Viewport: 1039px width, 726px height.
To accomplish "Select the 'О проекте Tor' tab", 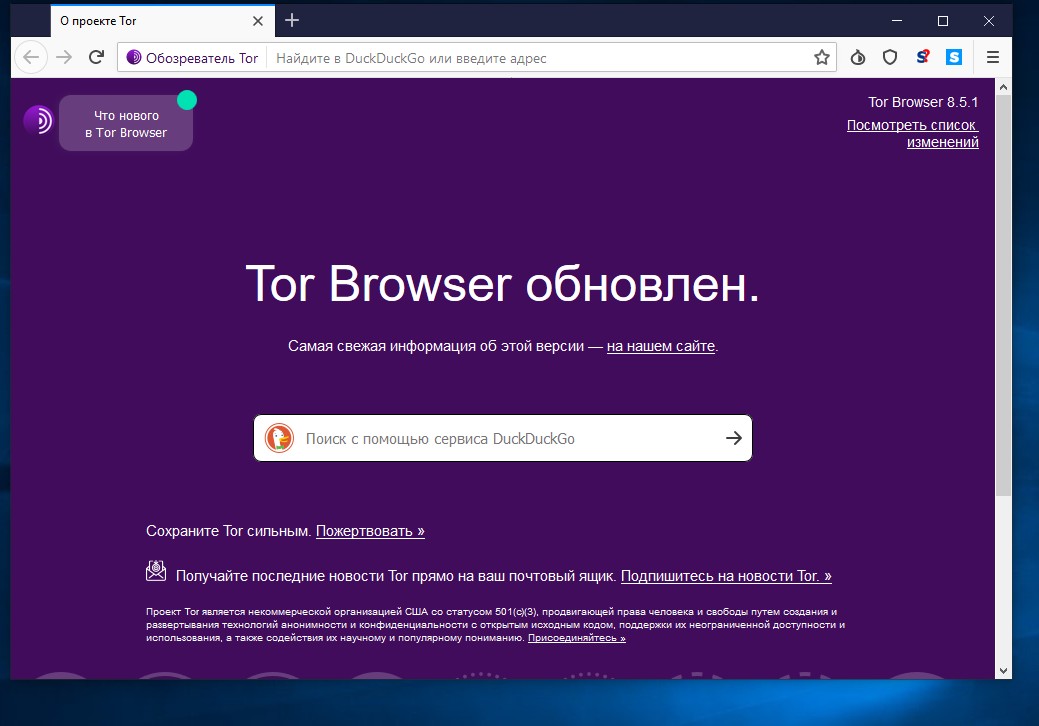I will pos(162,21).
